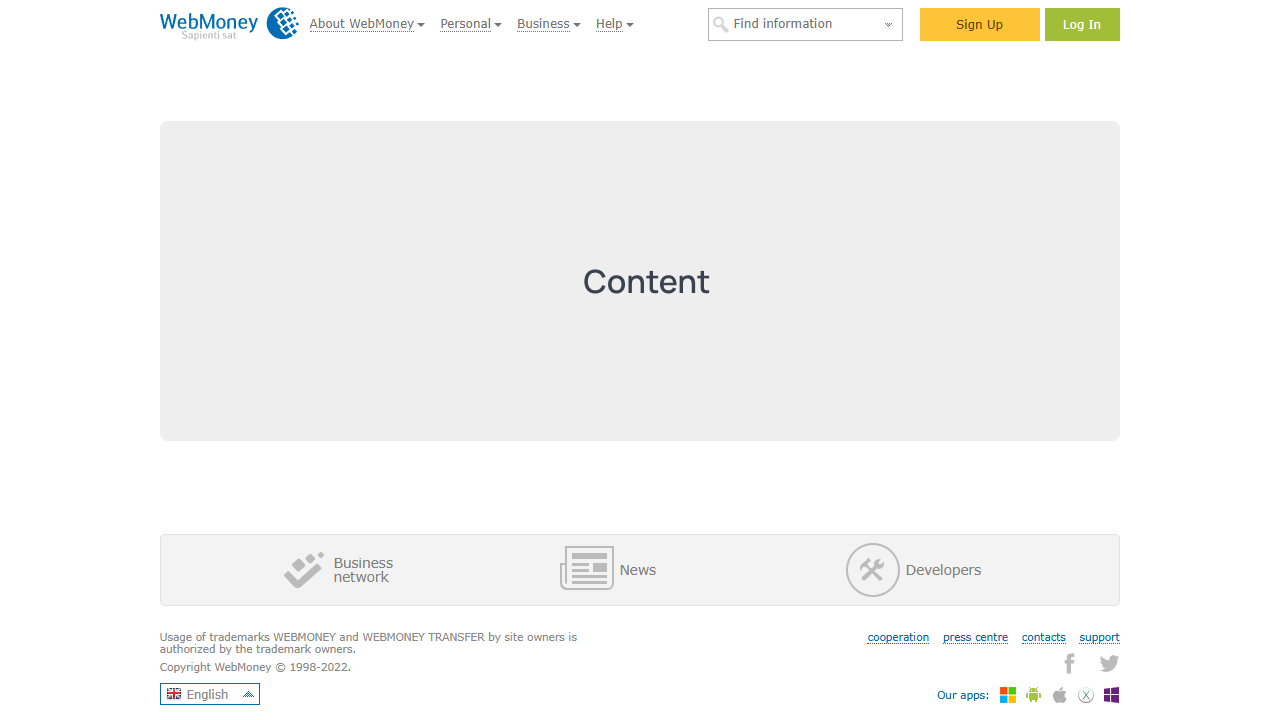Open the Twitter bird icon
1280x720 pixels.
pos(1109,663)
